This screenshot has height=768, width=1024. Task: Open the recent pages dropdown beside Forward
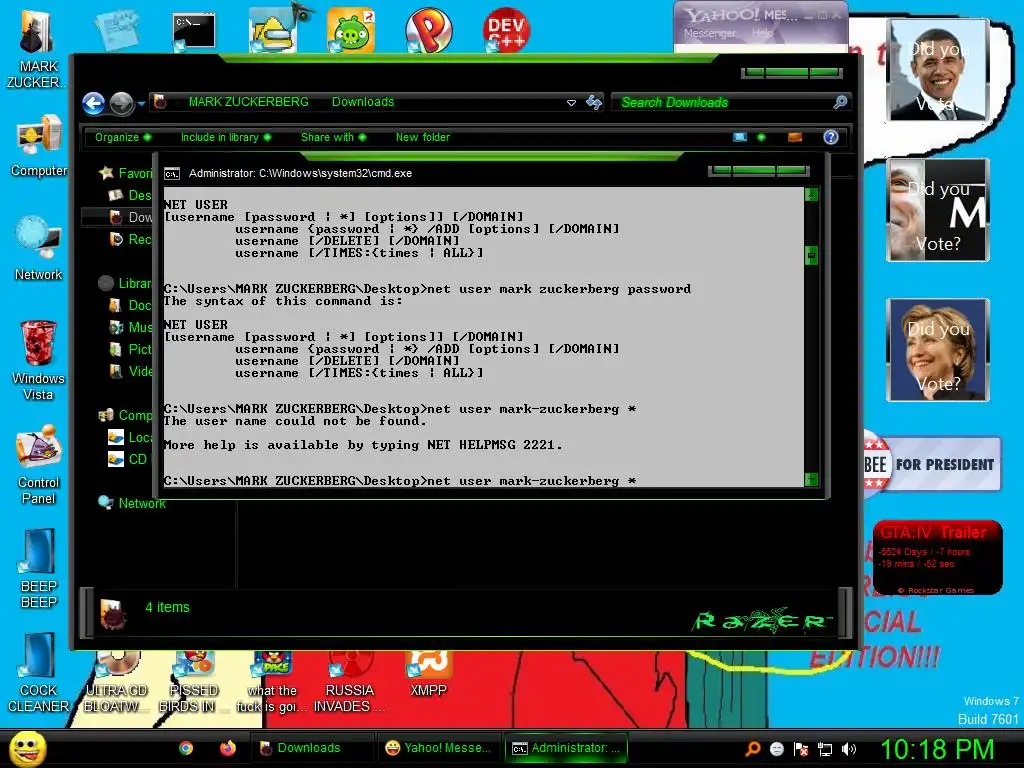(x=141, y=104)
